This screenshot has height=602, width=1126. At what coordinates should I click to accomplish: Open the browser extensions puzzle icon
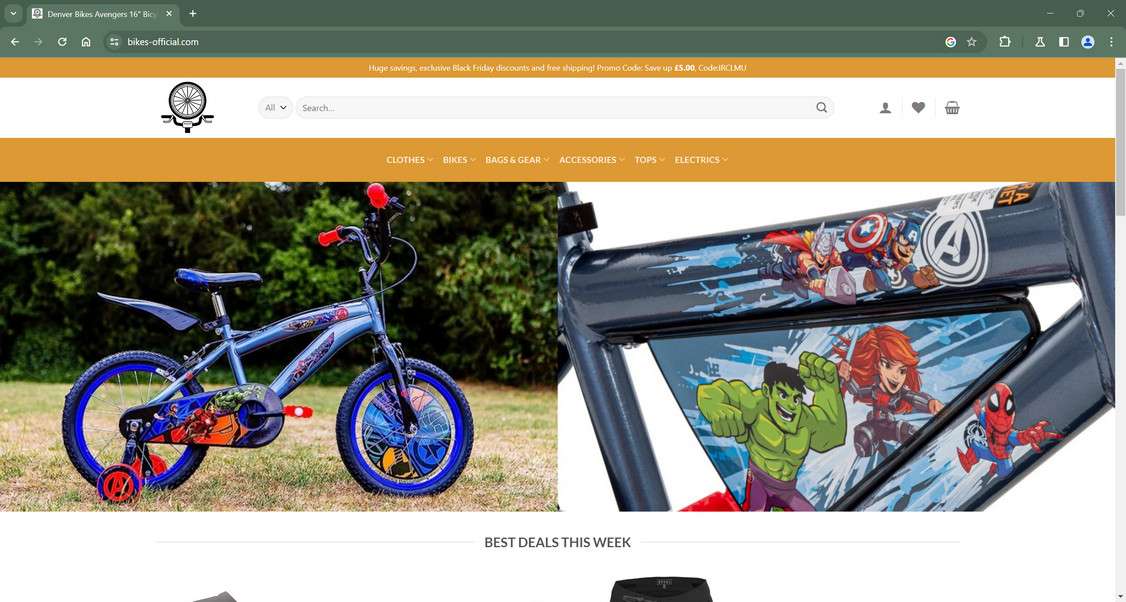pos(1005,42)
